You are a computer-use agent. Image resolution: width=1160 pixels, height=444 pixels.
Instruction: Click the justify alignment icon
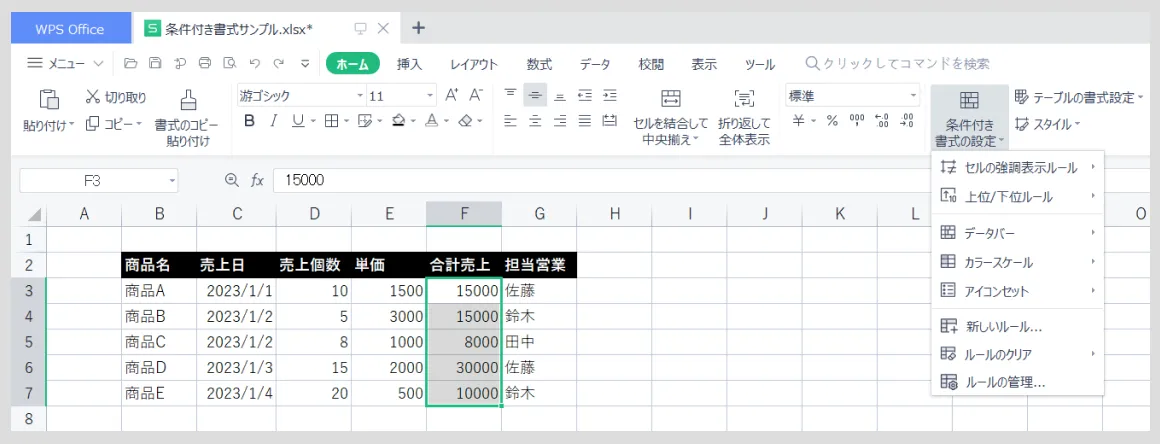coord(584,121)
